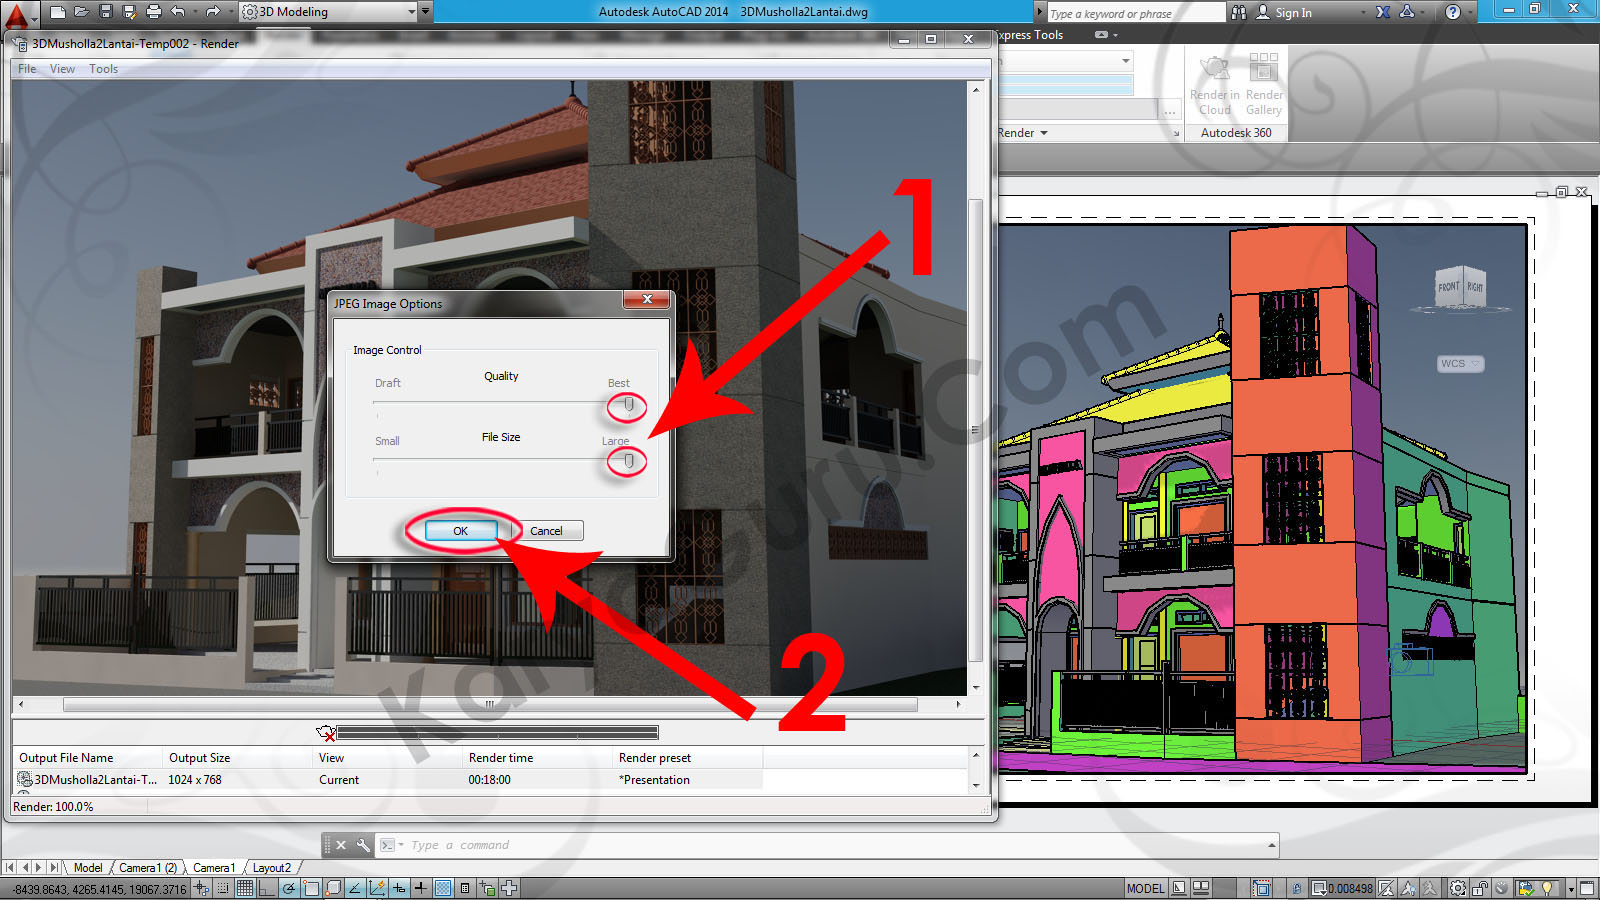The image size is (1600, 900).
Task: Click the Quality slider handle
Action: pyautogui.click(x=628, y=404)
